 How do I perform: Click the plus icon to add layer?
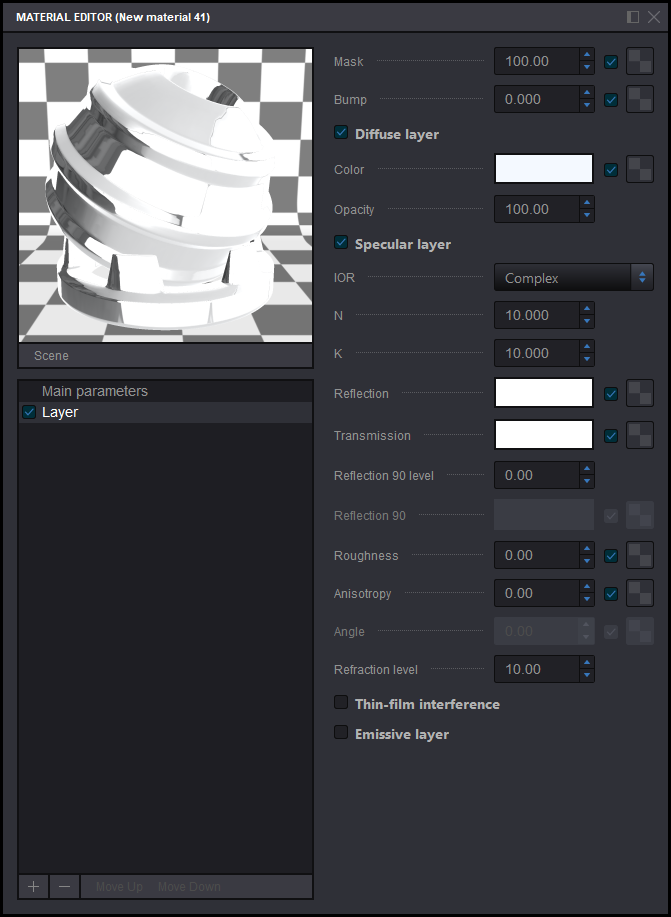[33, 887]
